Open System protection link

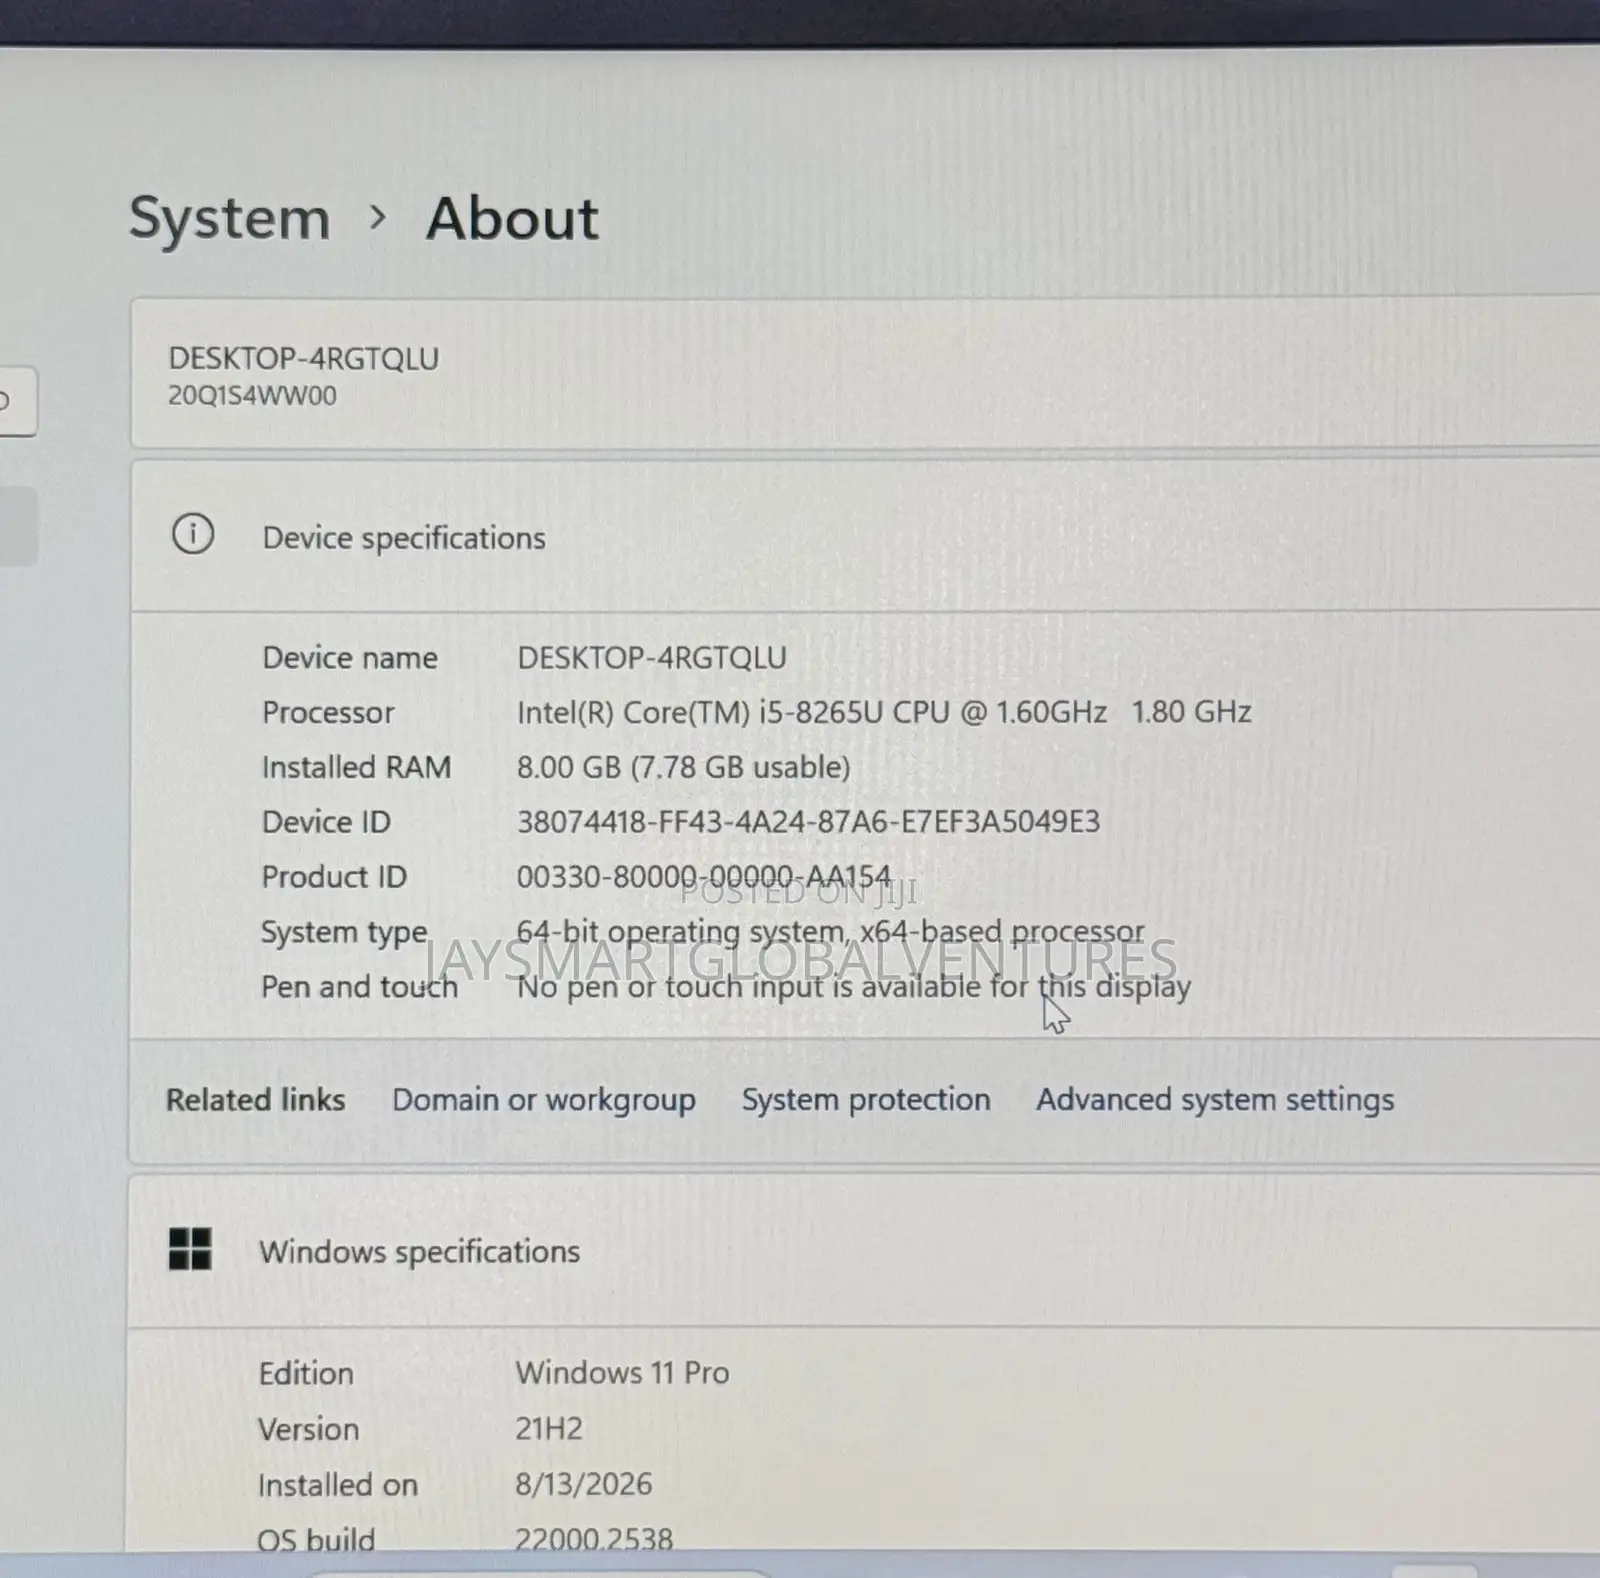pyautogui.click(x=866, y=1099)
